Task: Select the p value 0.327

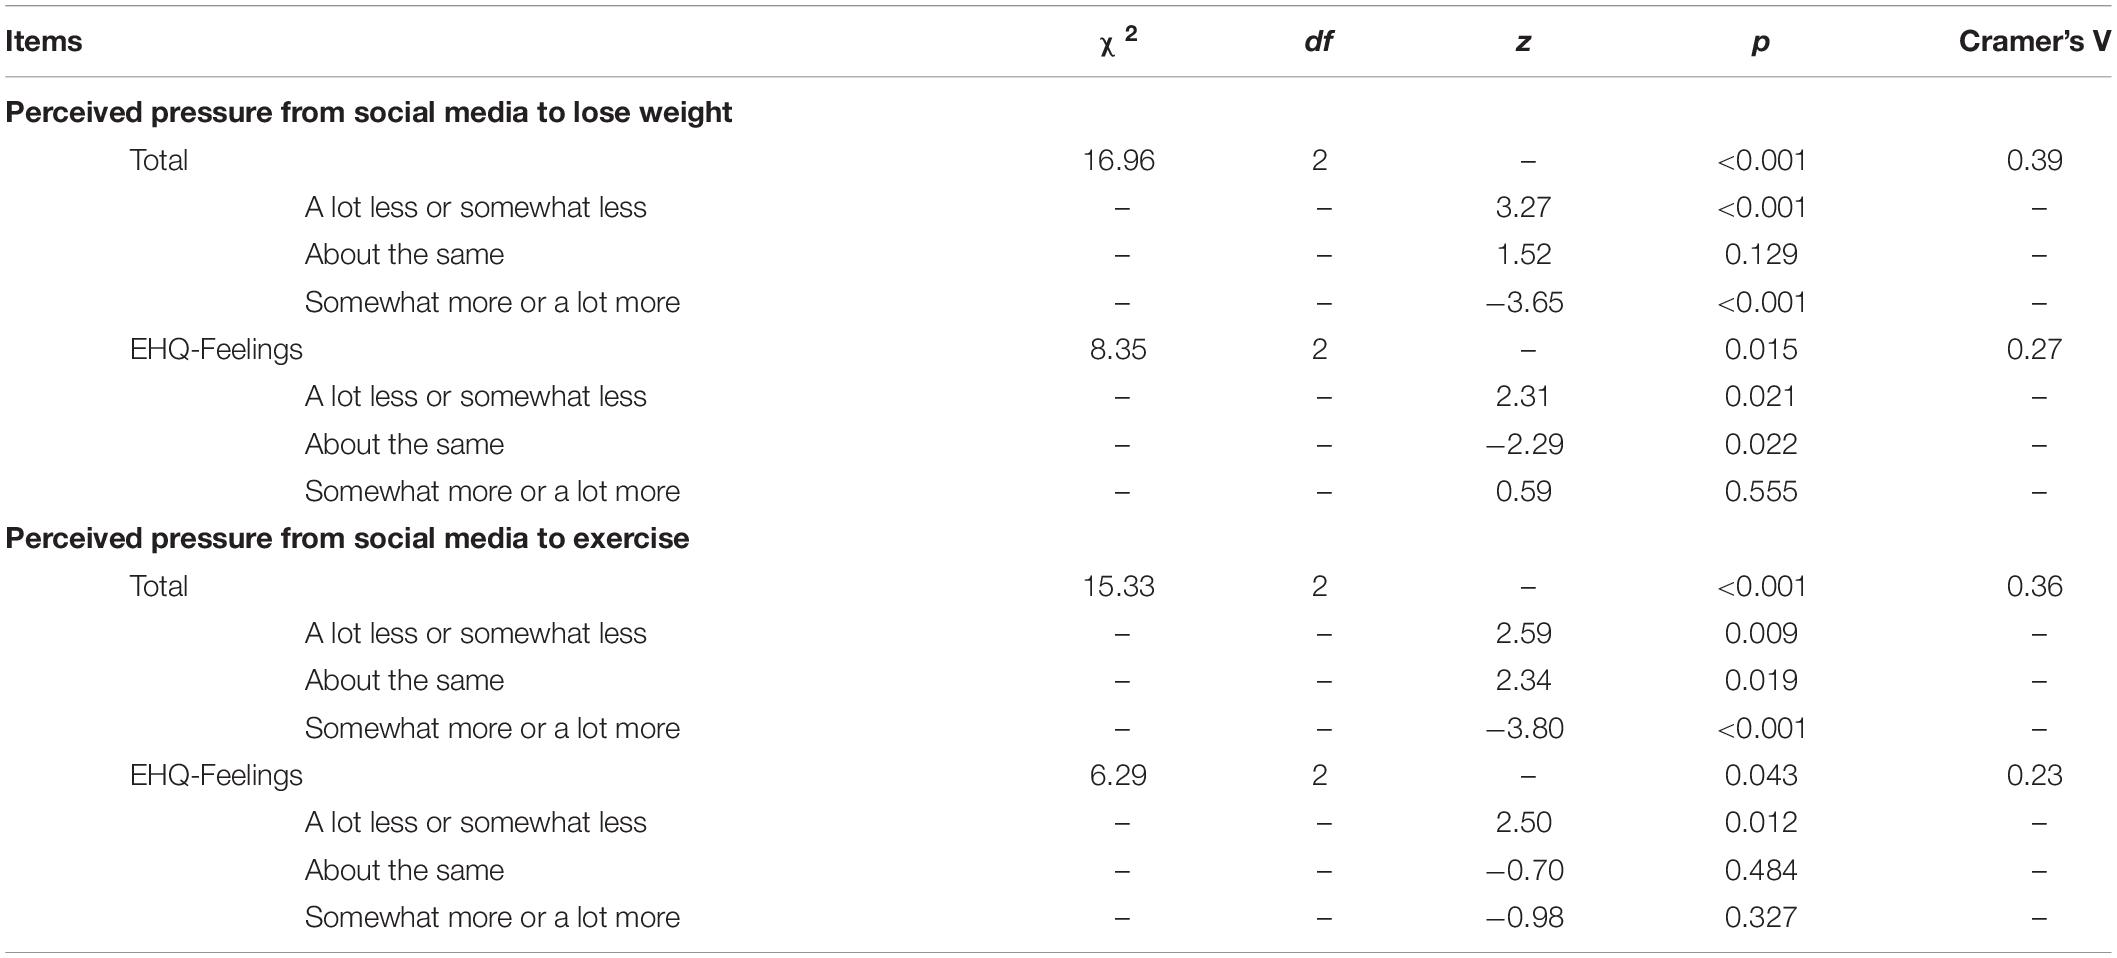Action: [x=1761, y=917]
